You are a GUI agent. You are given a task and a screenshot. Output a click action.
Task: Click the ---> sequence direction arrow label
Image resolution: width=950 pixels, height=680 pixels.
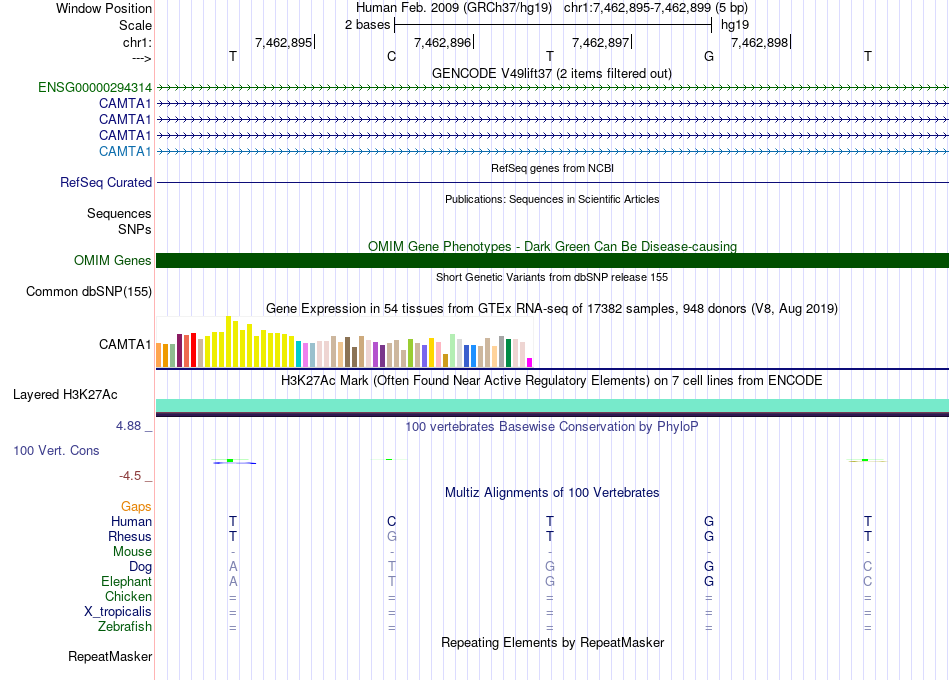tap(142, 58)
